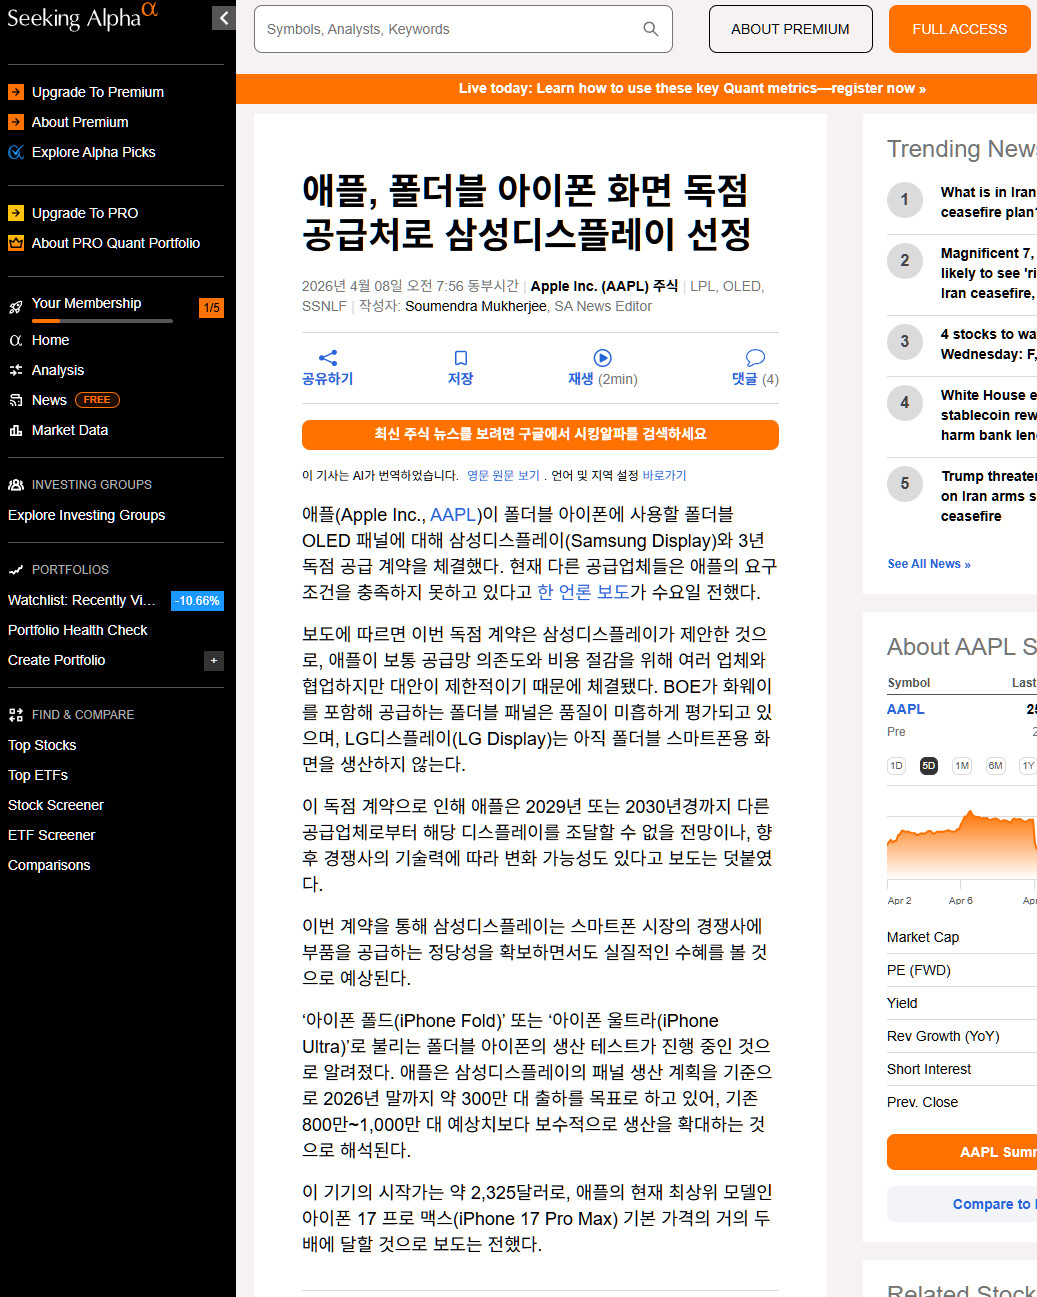Image resolution: width=1037 pixels, height=1297 pixels.
Task: Play the article audio (재생)
Action: pyautogui.click(x=602, y=358)
